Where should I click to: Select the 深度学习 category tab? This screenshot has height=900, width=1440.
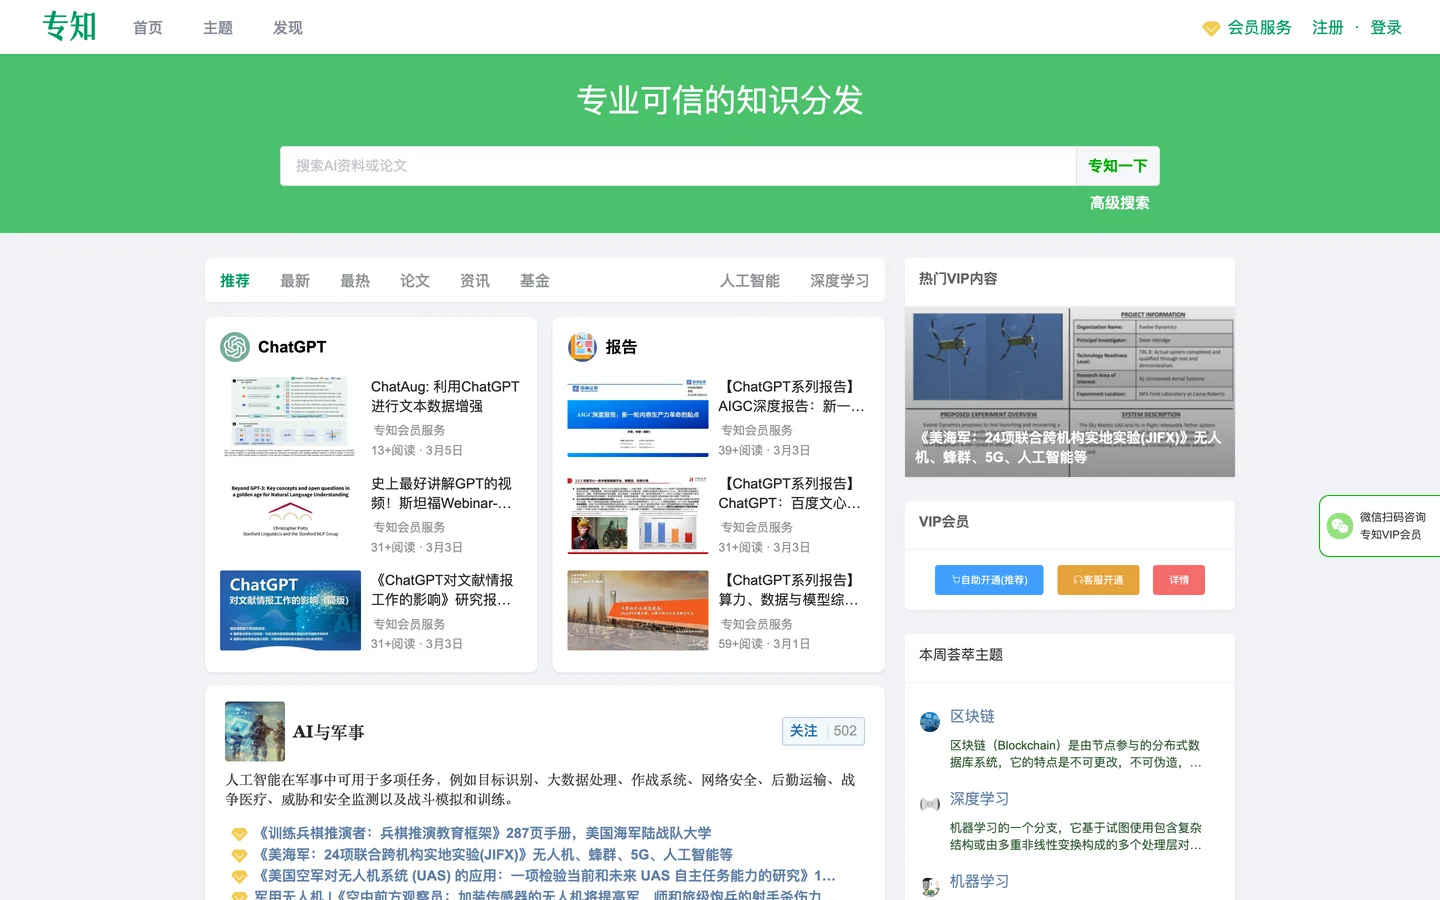840,281
